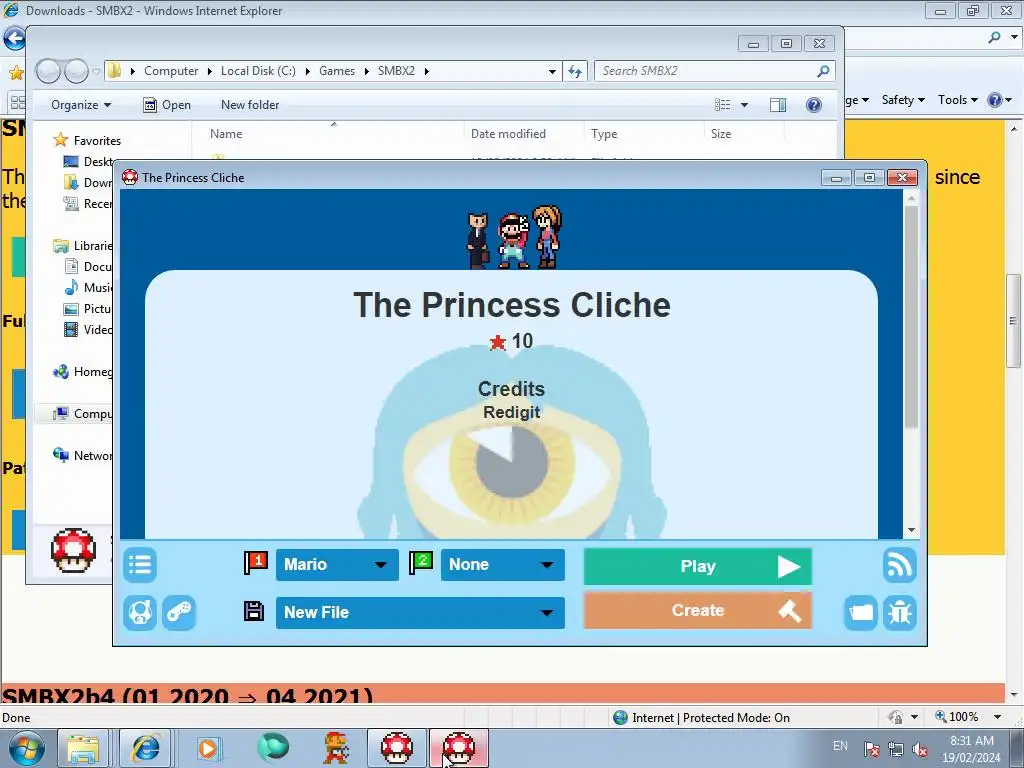Image resolution: width=1024 pixels, height=768 pixels.
Task: Open the folder icon in launcher
Action: (x=861, y=613)
